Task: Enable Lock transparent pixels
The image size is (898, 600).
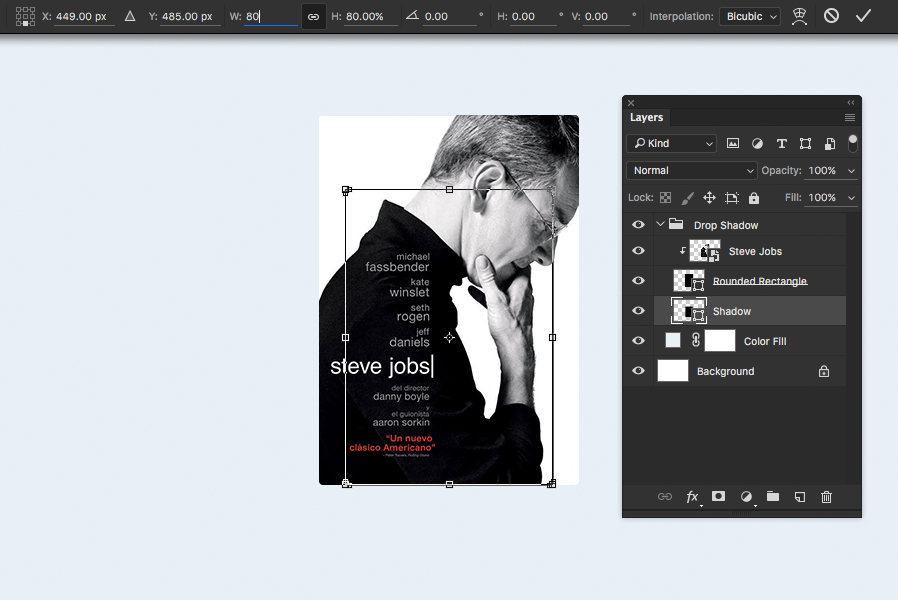Action: 665,197
